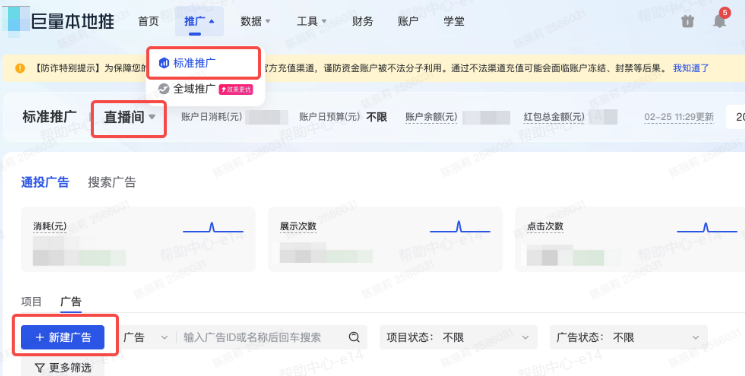This screenshot has height=376, width=745.
Task: Open the 工具 menu
Action: coord(312,21)
